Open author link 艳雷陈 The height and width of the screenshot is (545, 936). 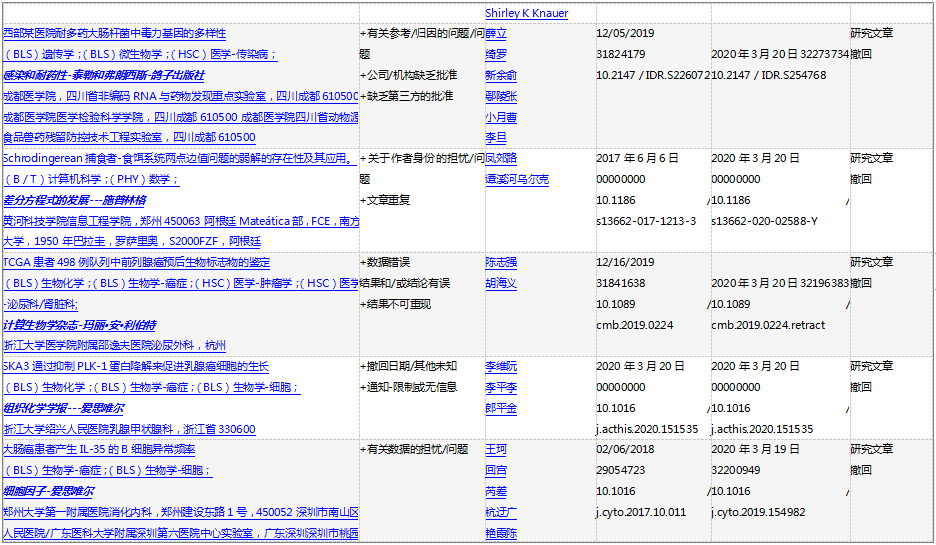point(501,532)
